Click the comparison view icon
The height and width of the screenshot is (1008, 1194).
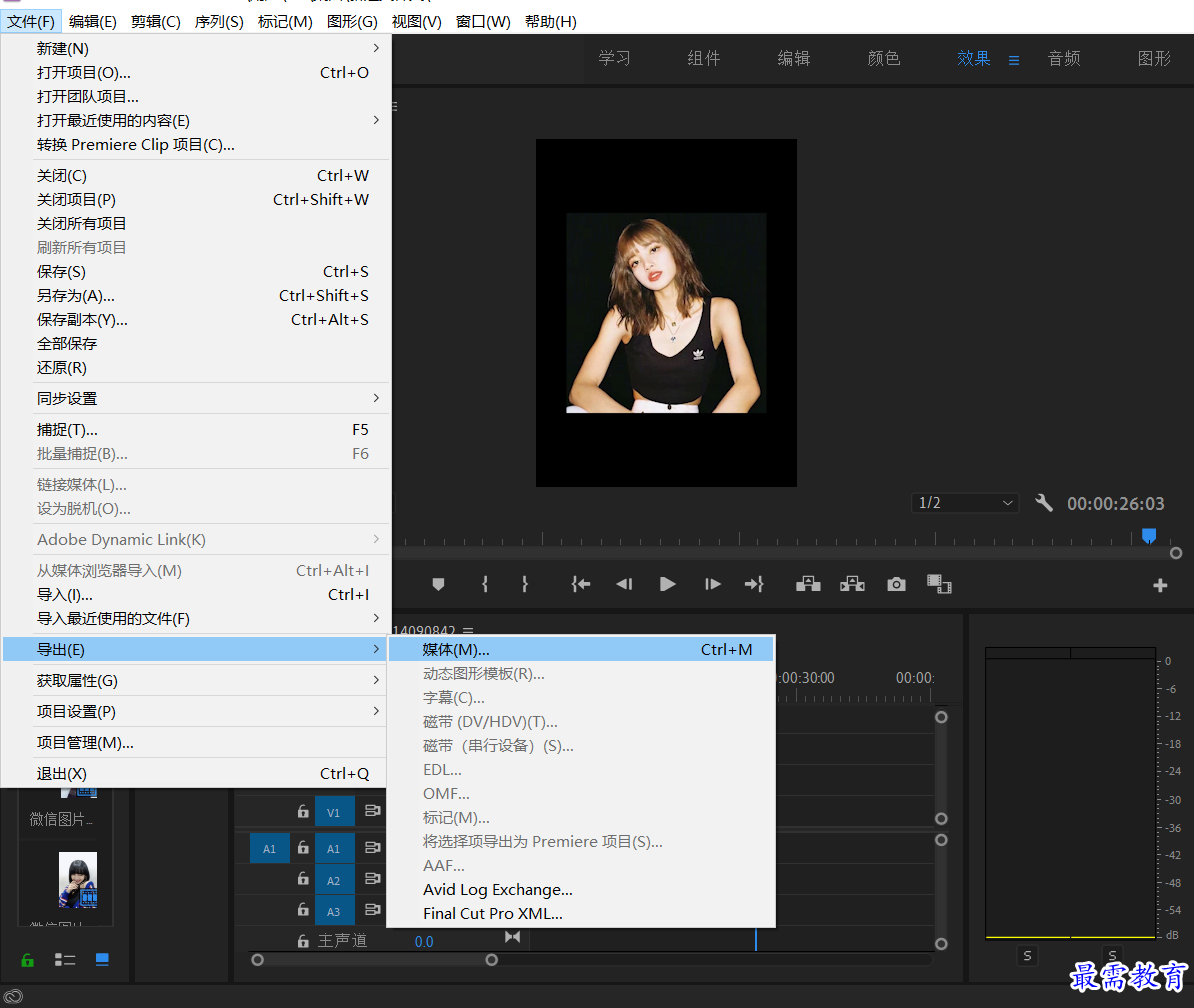(939, 584)
